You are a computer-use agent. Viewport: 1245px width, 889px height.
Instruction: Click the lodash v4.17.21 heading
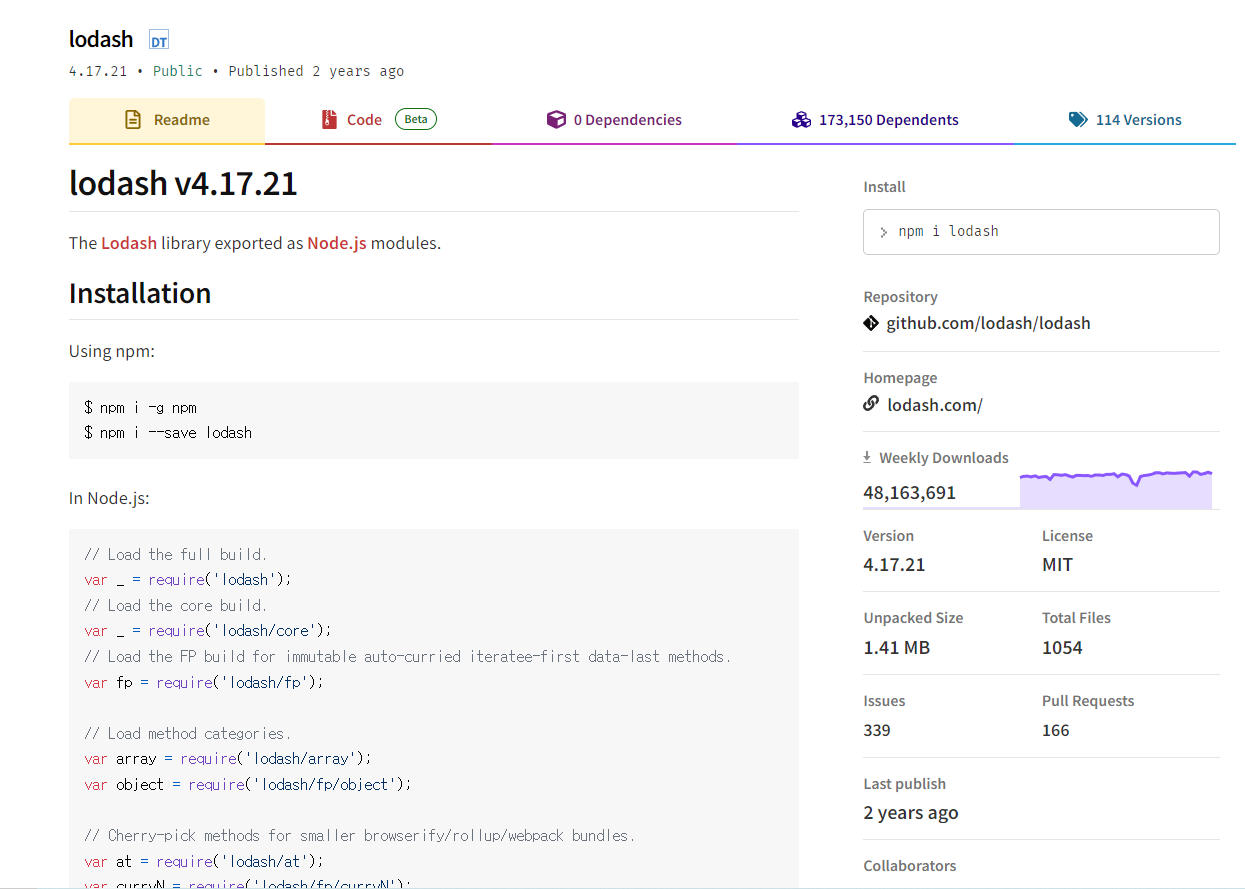(x=183, y=183)
